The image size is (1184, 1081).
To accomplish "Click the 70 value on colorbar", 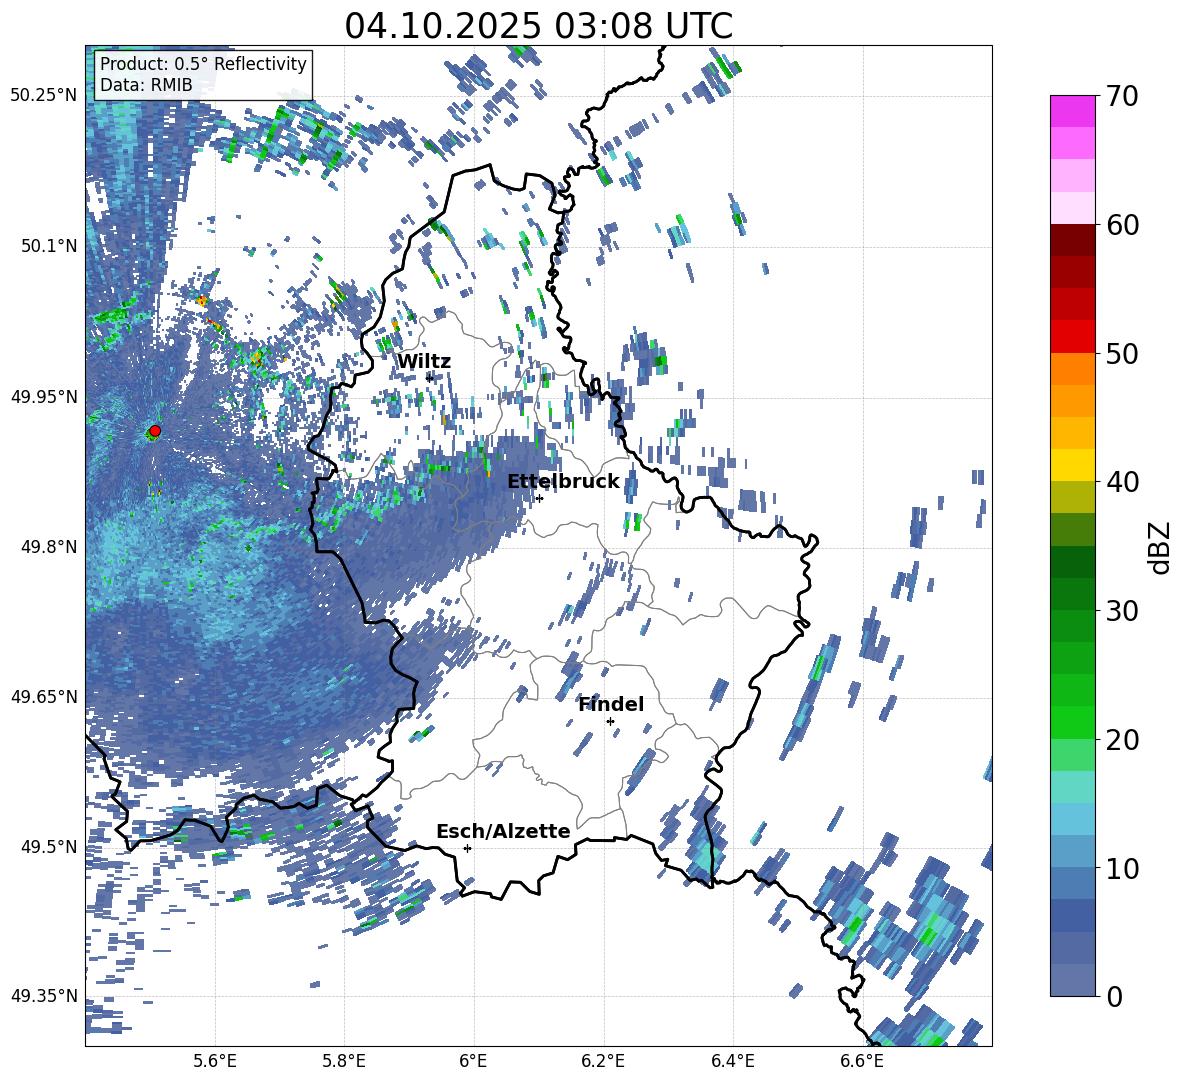I will coord(1121,96).
